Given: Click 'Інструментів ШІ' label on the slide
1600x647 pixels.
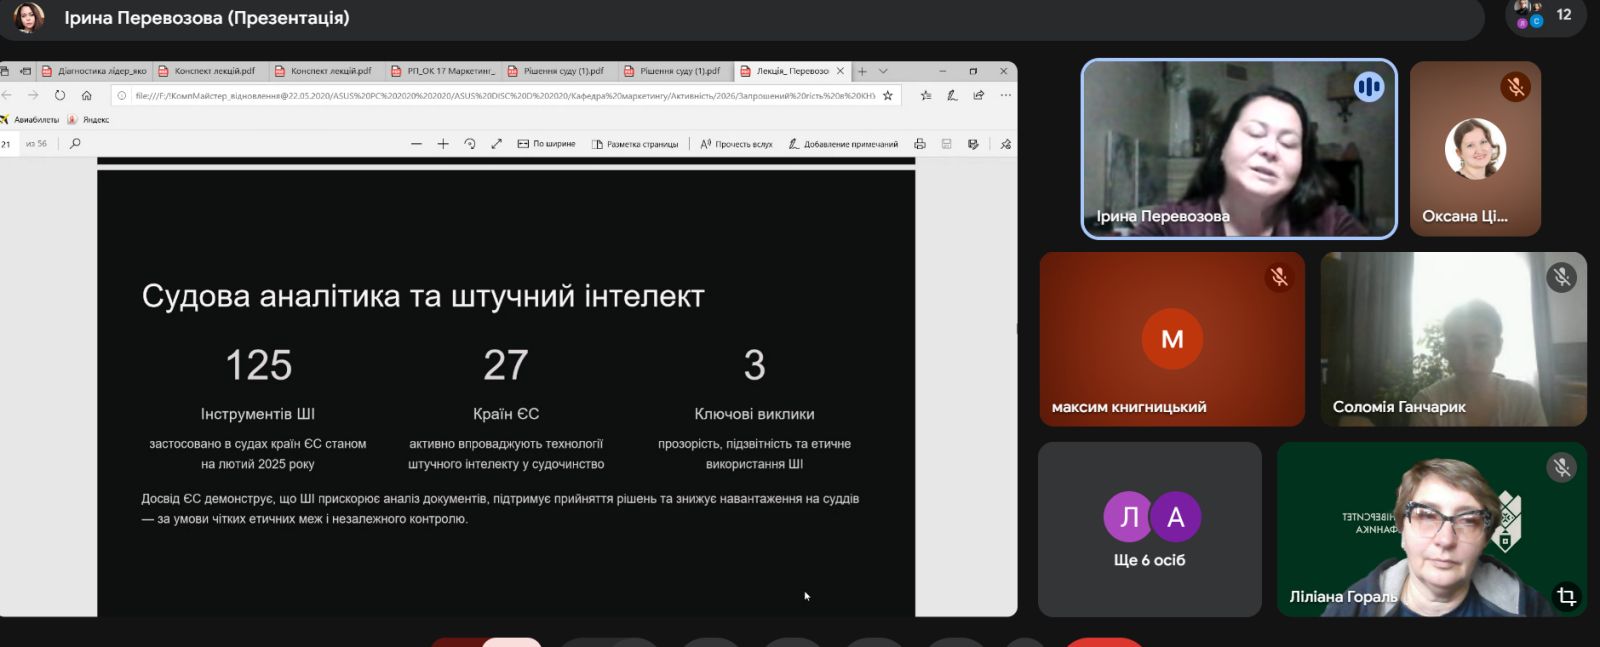Looking at the screenshot, I should pos(258,414).
